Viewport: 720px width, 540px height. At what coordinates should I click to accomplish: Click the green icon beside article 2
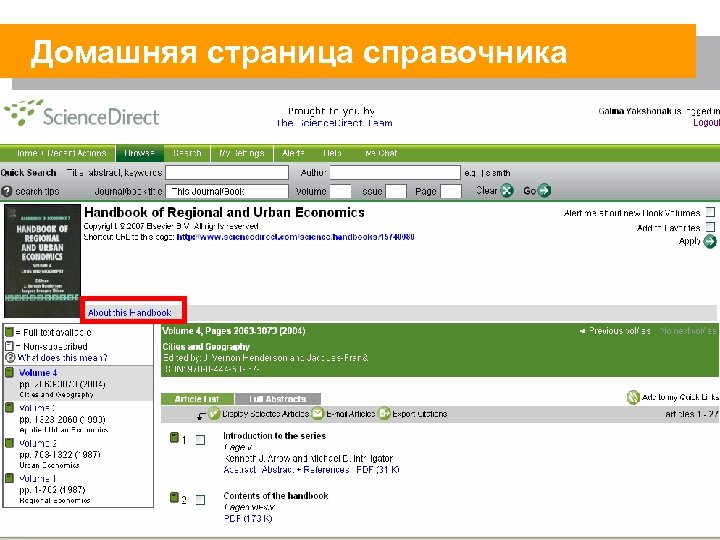click(x=174, y=497)
